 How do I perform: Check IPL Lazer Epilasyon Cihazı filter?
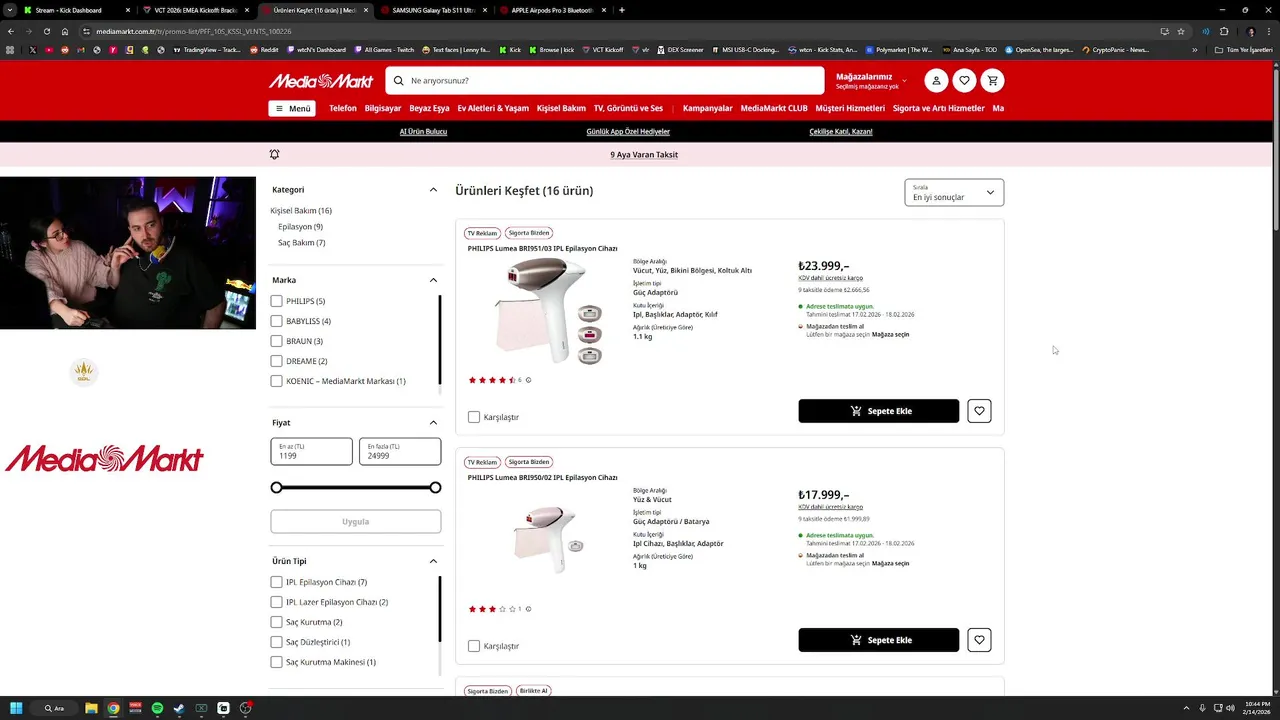coord(276,602)
